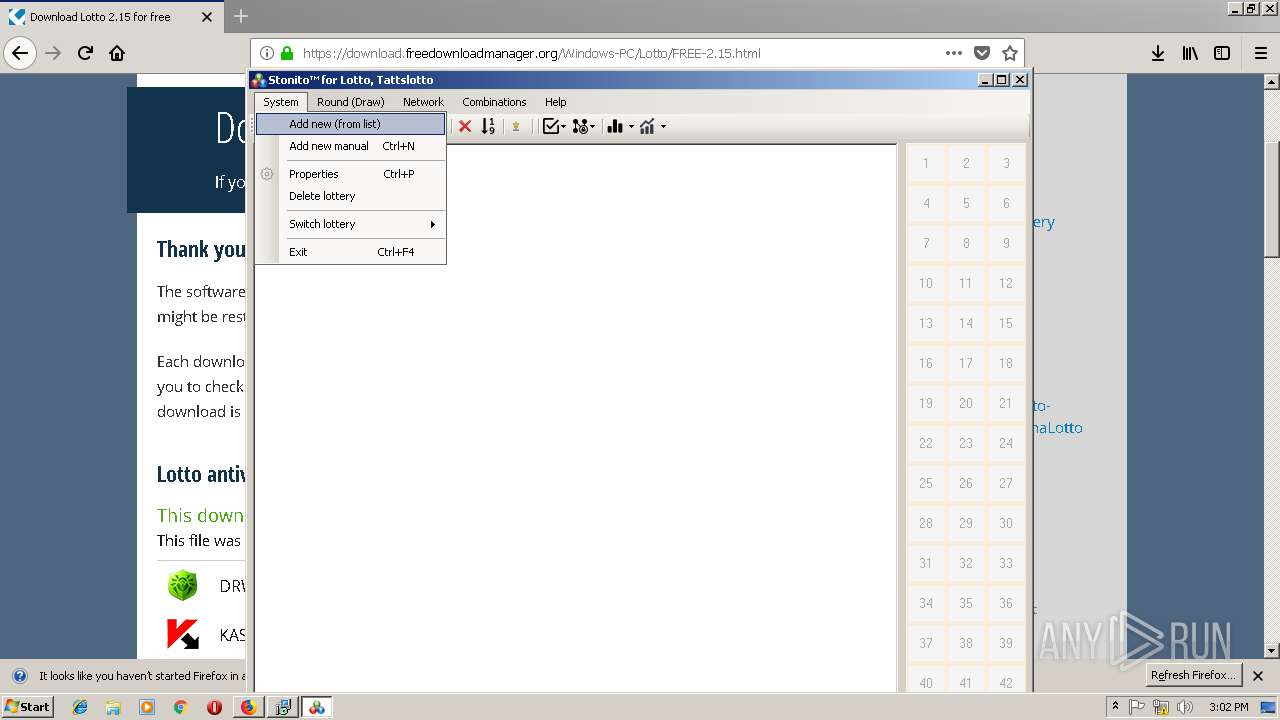Expand the bar chart dropdown arrow
The height and width of the screenshot is (720, 1280).
631,127
